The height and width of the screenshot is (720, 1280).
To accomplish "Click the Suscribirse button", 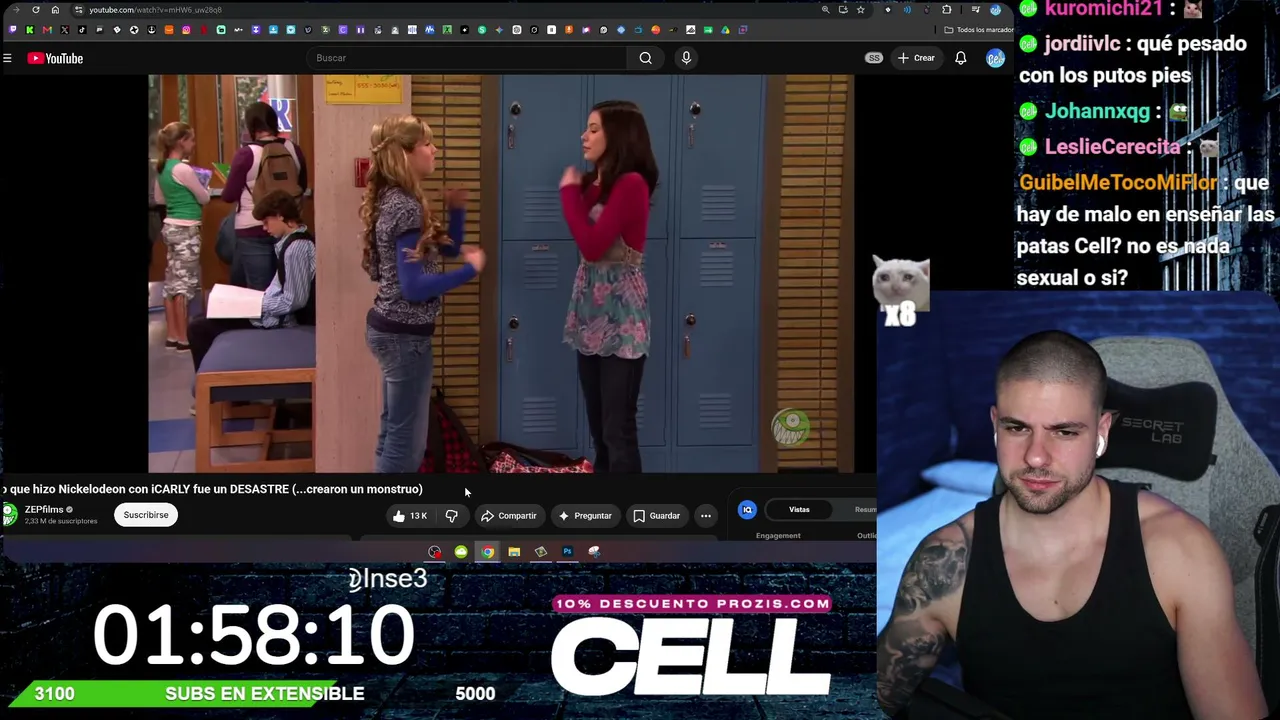I will (146, 515).
